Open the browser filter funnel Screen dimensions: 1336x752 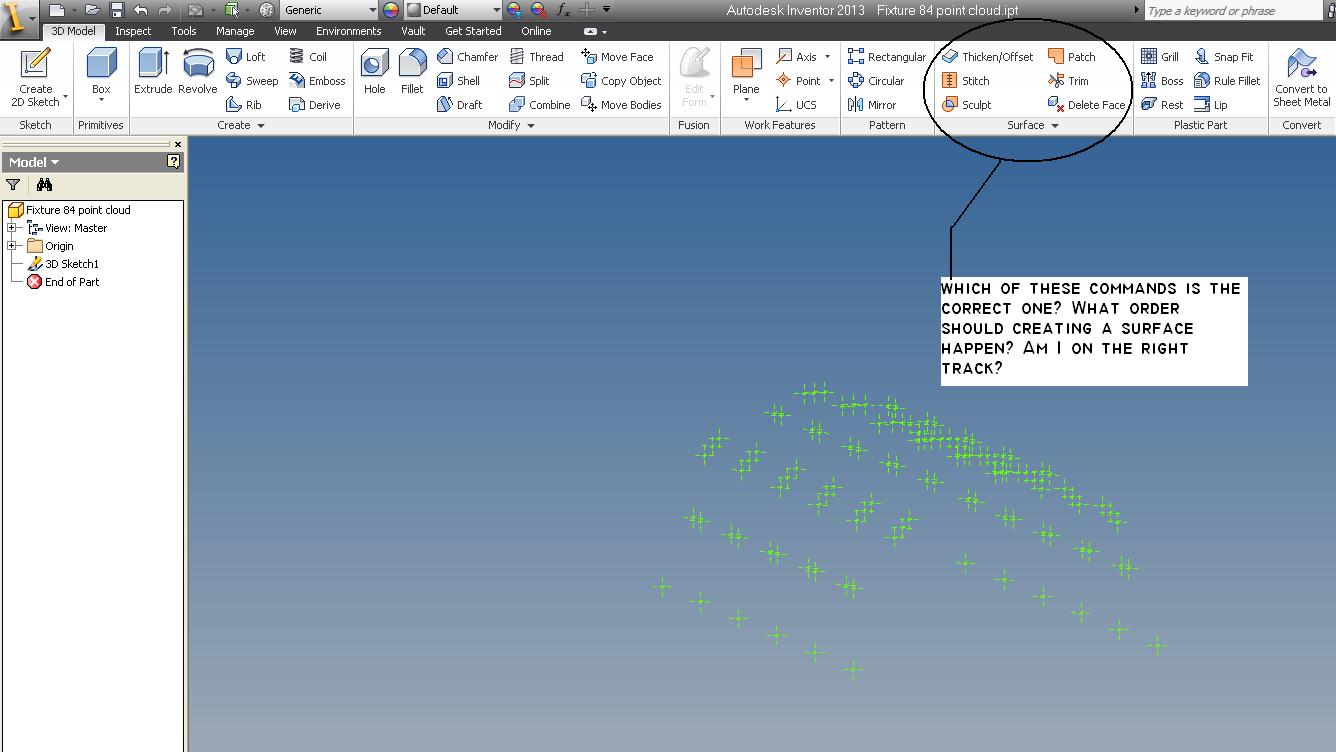coord(13,185)
